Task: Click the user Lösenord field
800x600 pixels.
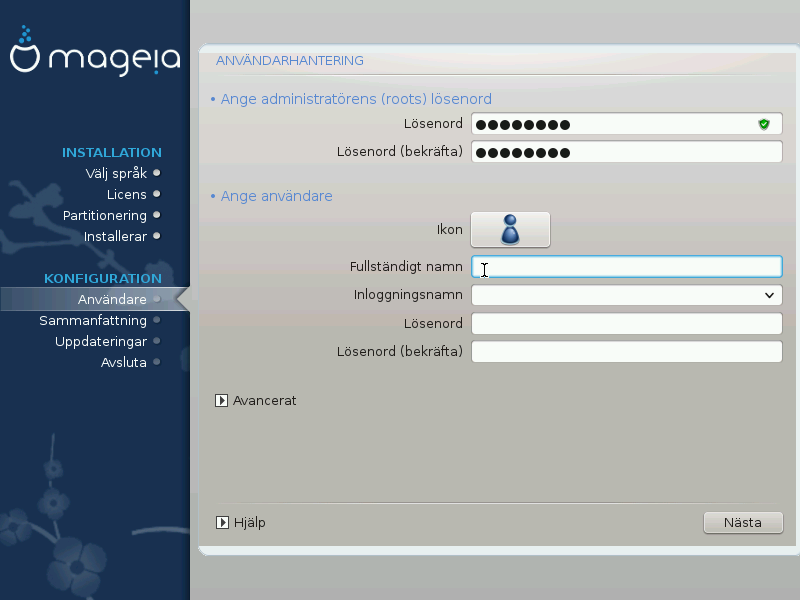Action: [x=627, y=323]
